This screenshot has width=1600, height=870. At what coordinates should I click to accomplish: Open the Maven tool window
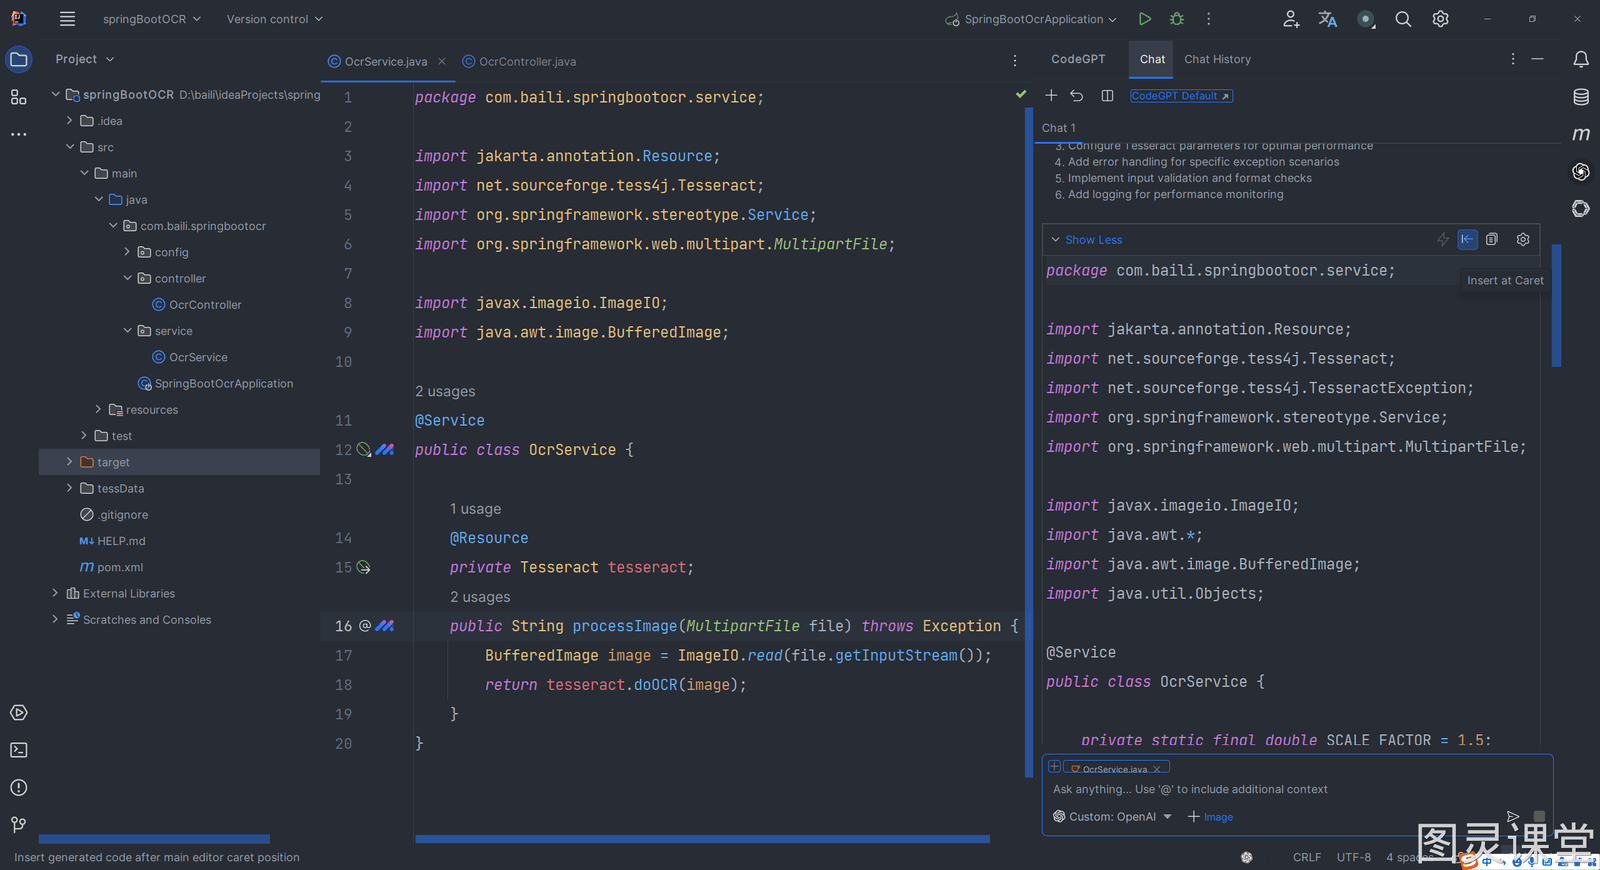1581,134
